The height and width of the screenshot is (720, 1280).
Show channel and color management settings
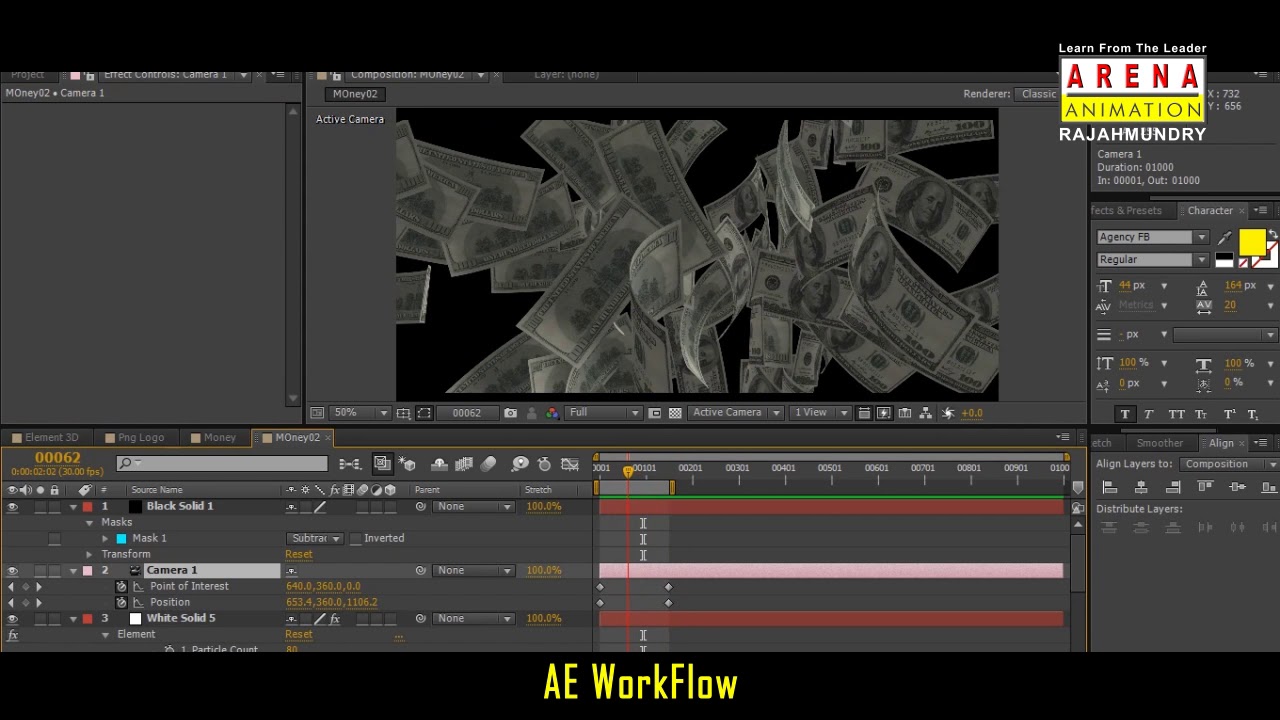[x=552, y=413]
